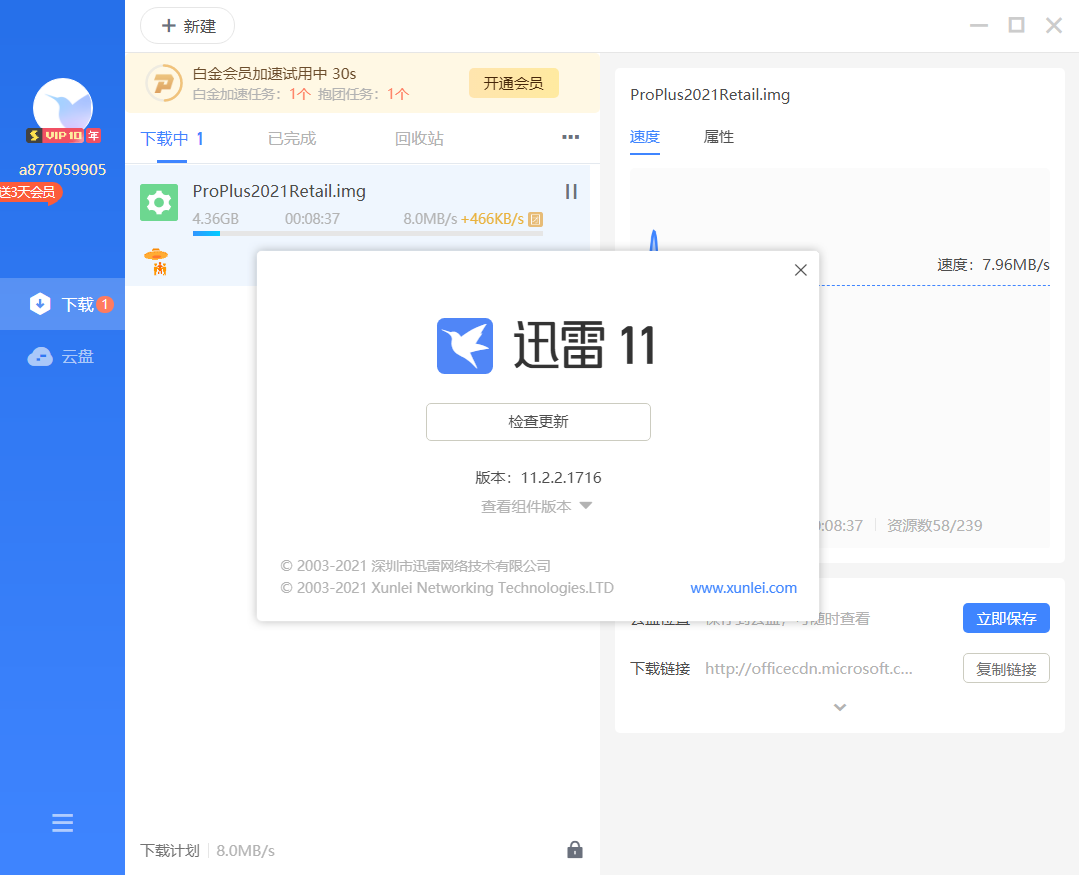Click the 下载计划 label

[x=170, y=851]
